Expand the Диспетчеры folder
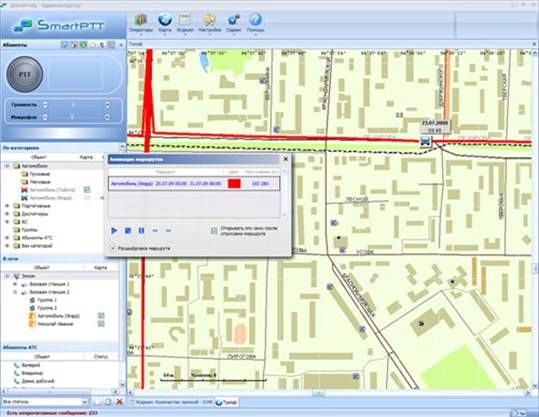 pos(7,213)
